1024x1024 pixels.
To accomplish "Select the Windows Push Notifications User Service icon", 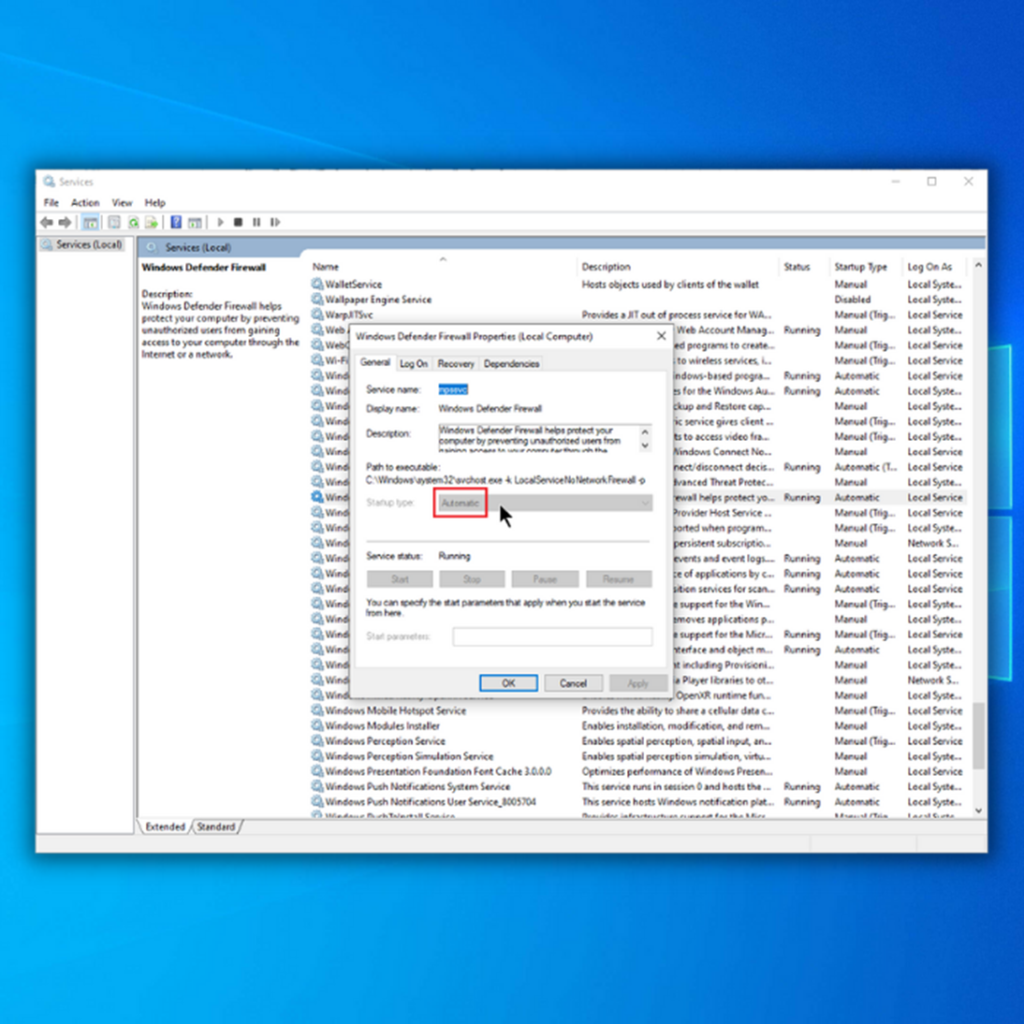I will click(x=317, y=801).
